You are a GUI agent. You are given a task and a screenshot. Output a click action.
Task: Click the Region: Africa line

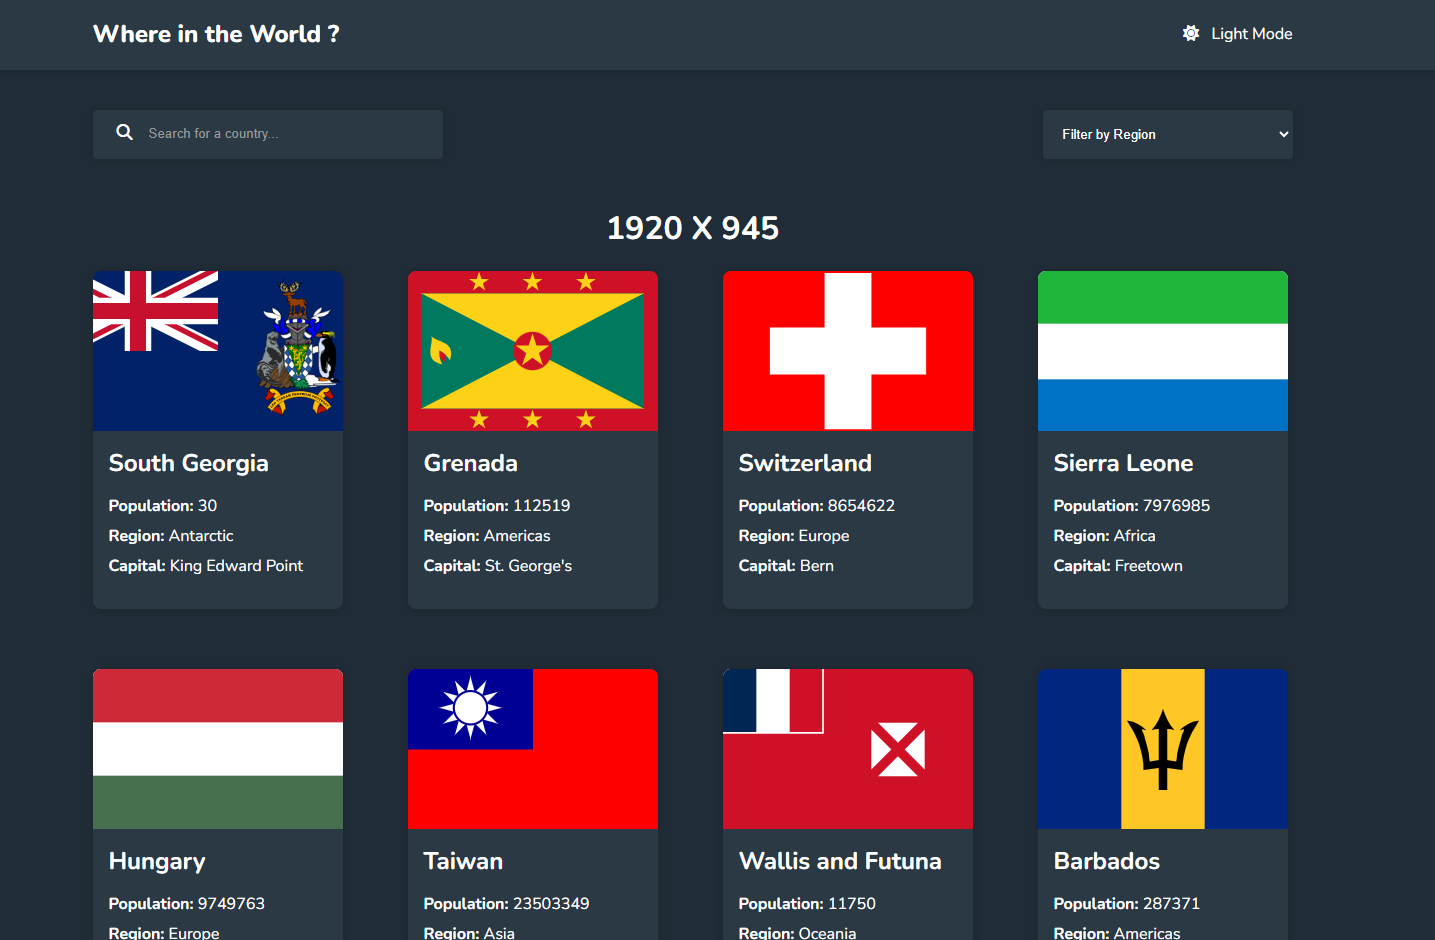click(1104, 536)
